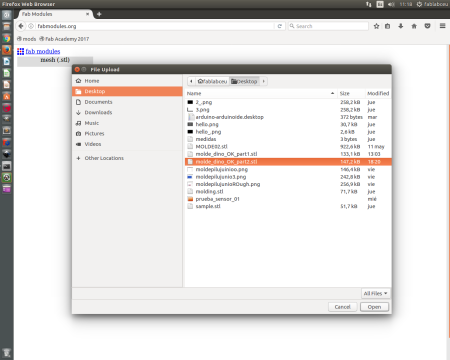The width and height of the screenshot is (450, 360).
Task: Close the Fab Modules tab
Action: 88,14
